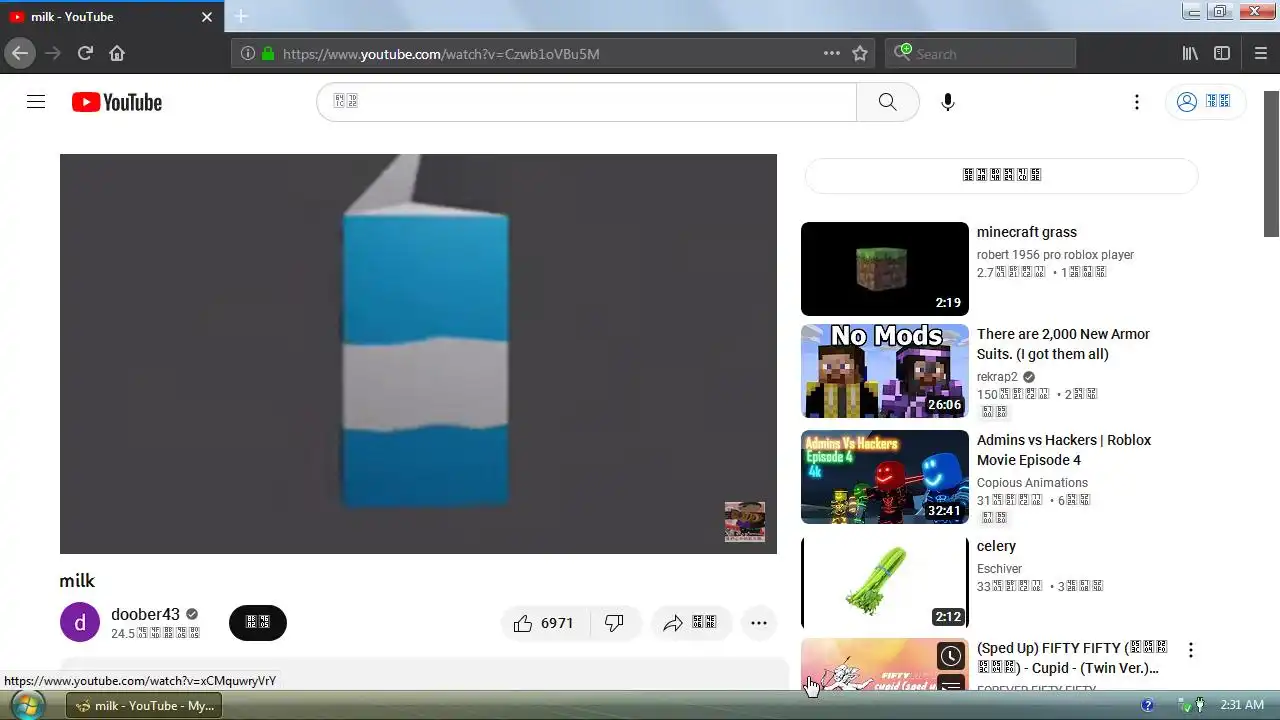Open Copious Animations channel name
Viewport: 1280px width, 720px height.
pos(1032,483)
